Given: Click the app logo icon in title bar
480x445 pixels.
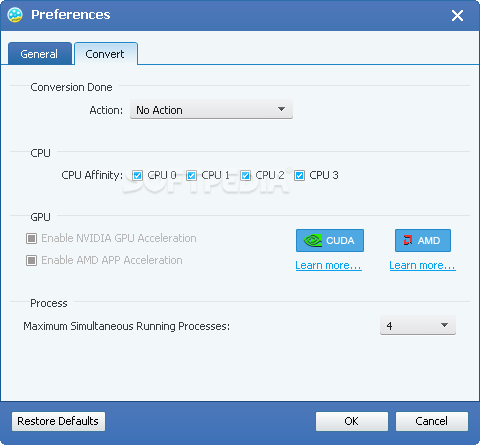Looking at the screenshot, I should pyautogui.click(x=15, y=15).
